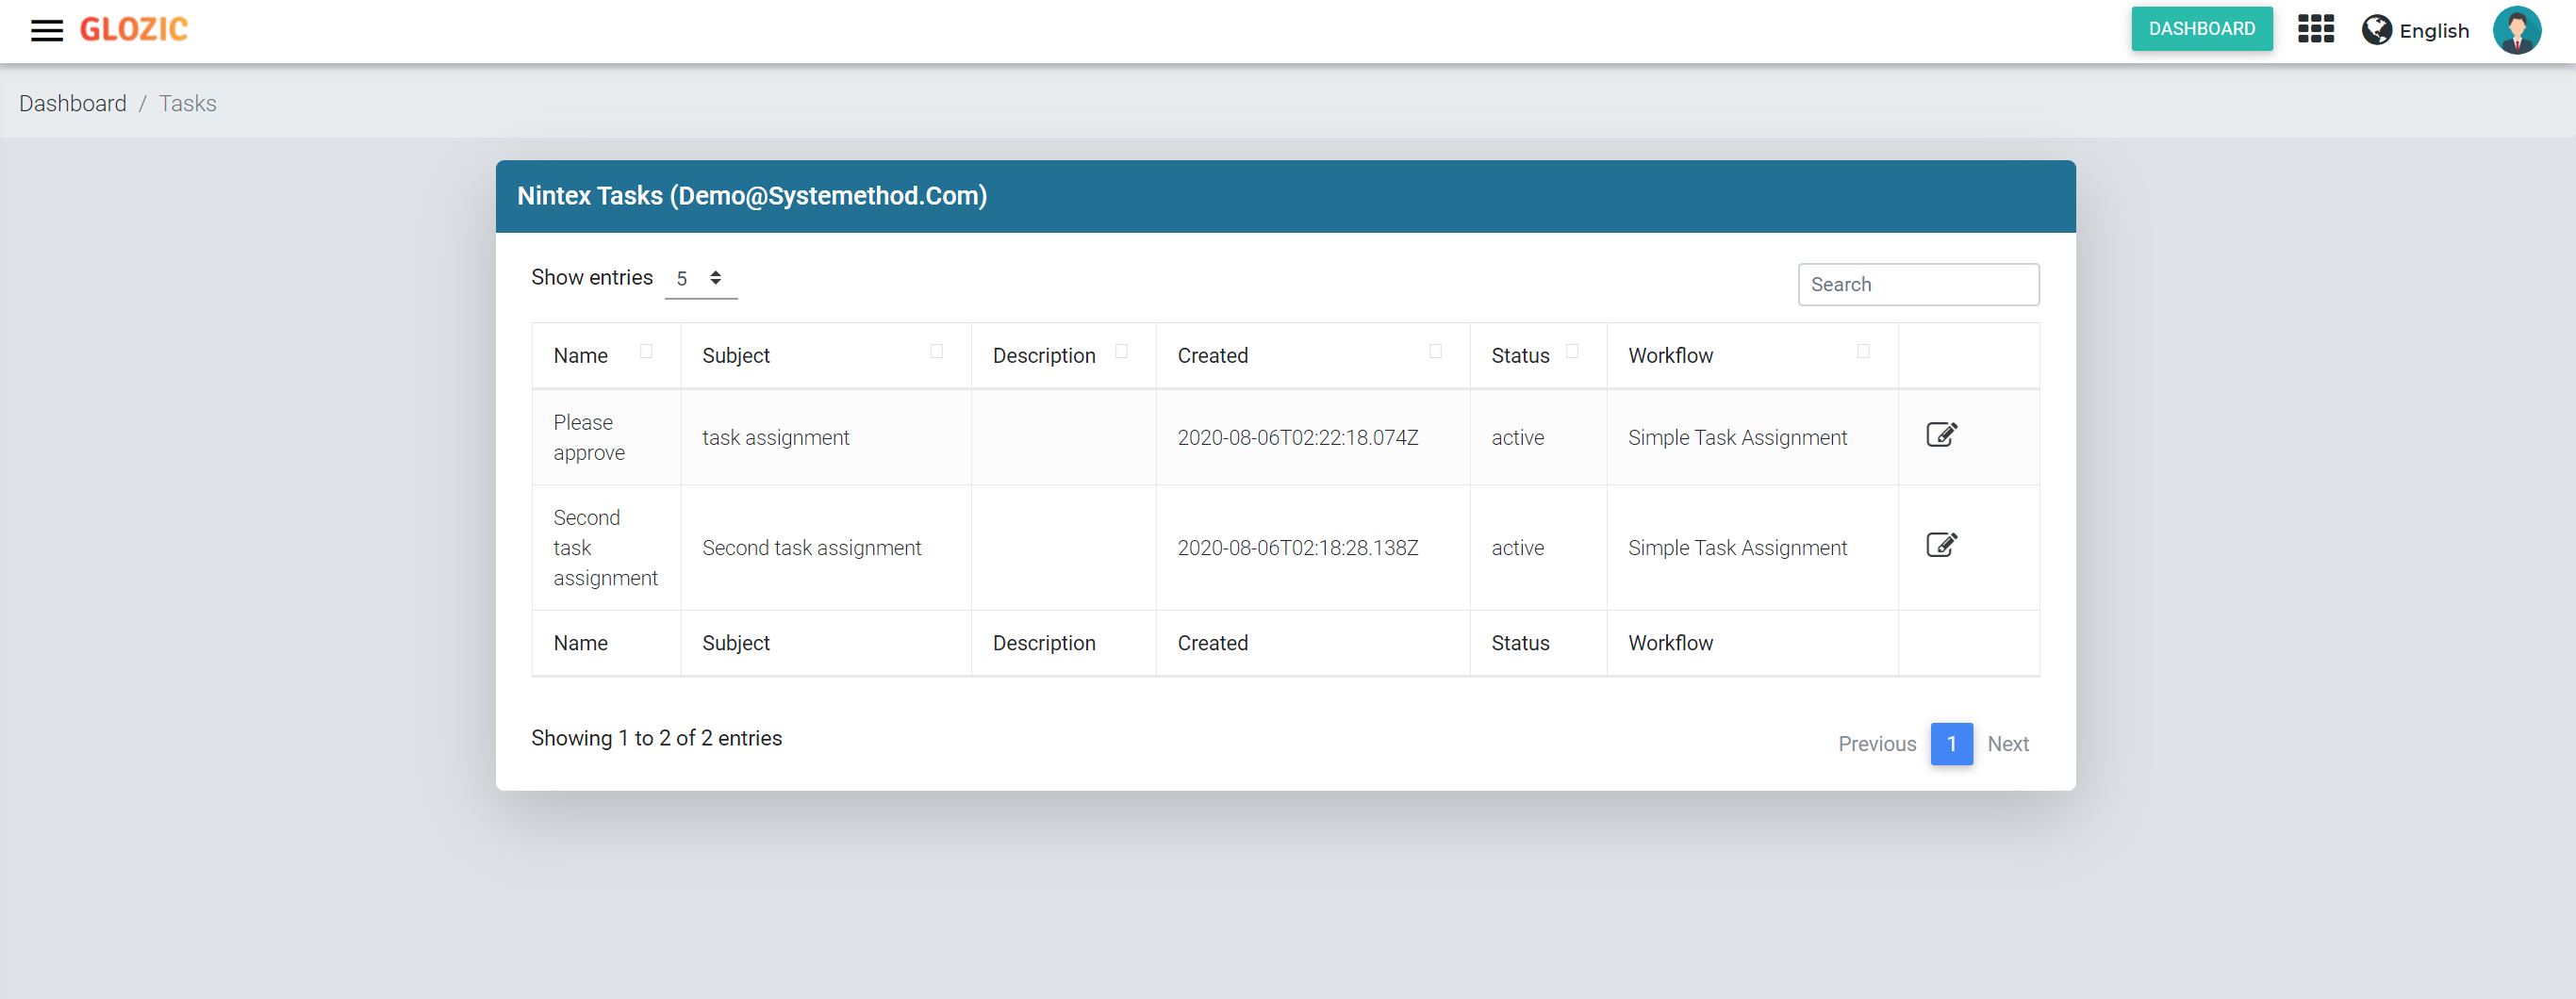Screen dimensions: 2576x999
Task: Sort table by Status column icon
Action: click(1573, 351)
